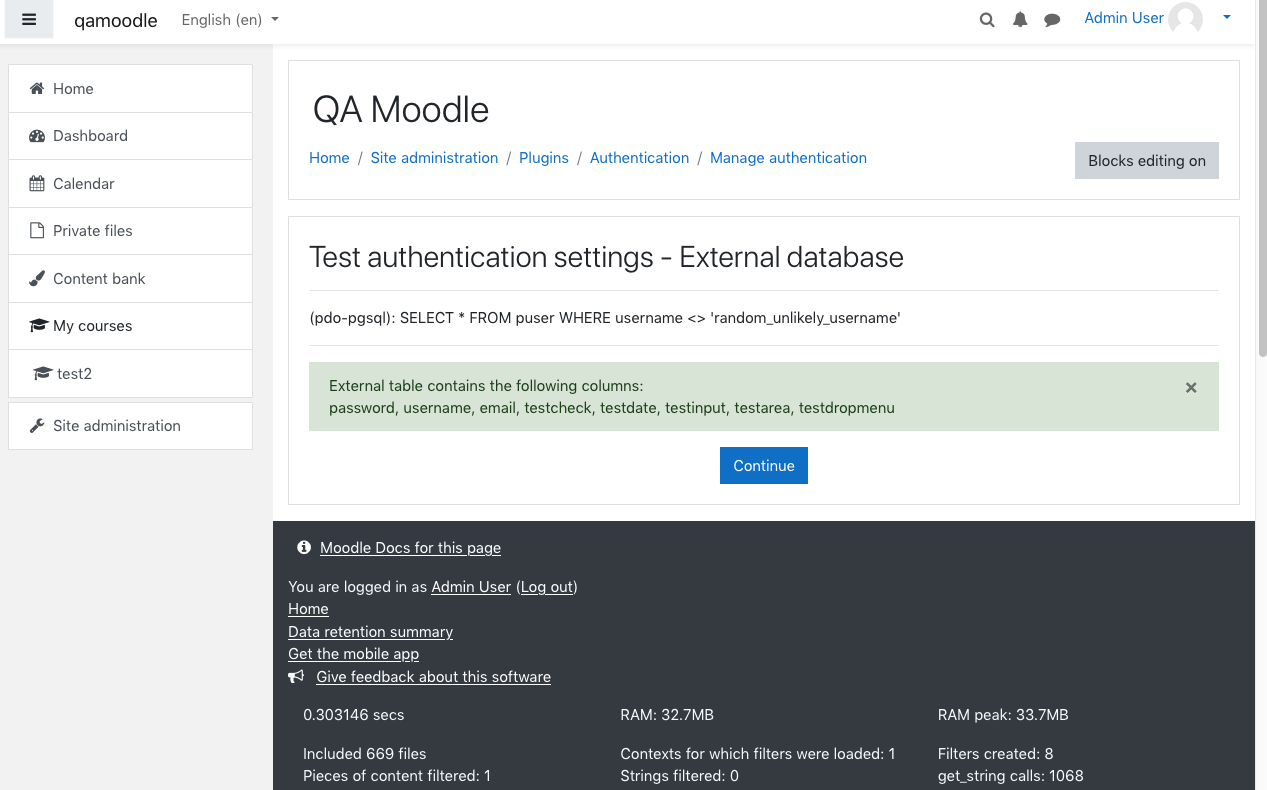The height and width of the screenshot is (790, 1267).
Task: Open the English (en) language dropdown
Action: pos(230,20)
